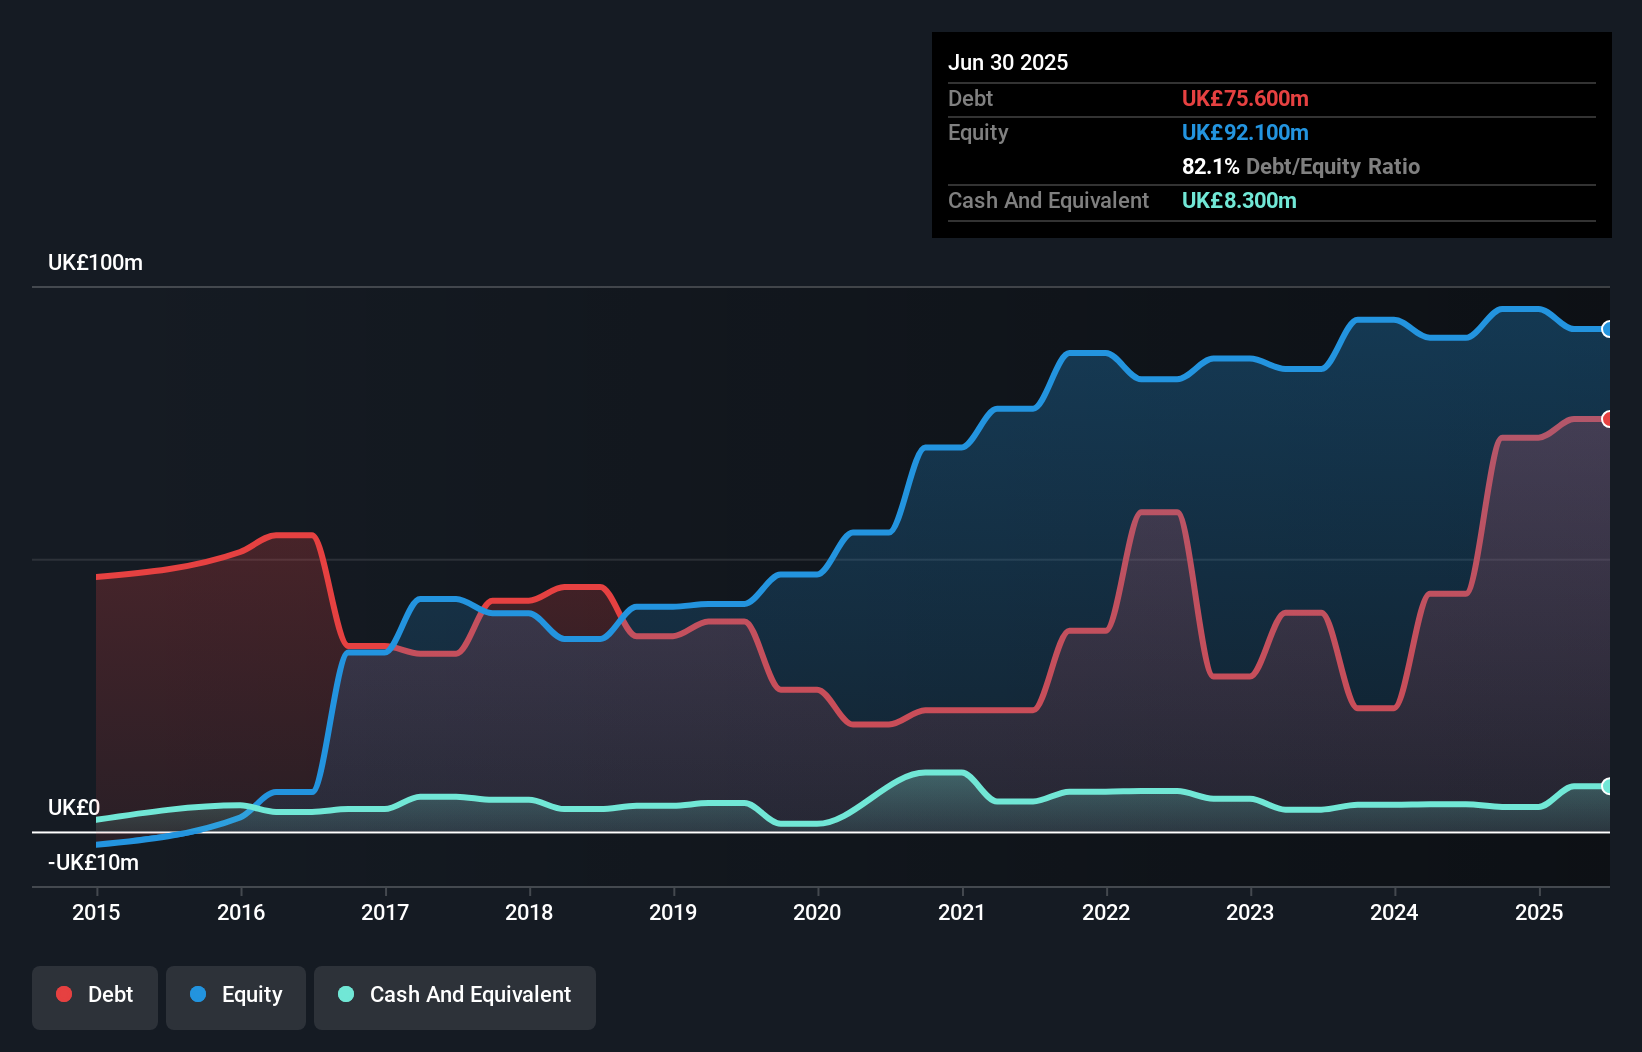The width and height of the screenshot is (1642, 1052).
Task: Select the 2025 x-axis label
Action: click(x=1539, y=912)
